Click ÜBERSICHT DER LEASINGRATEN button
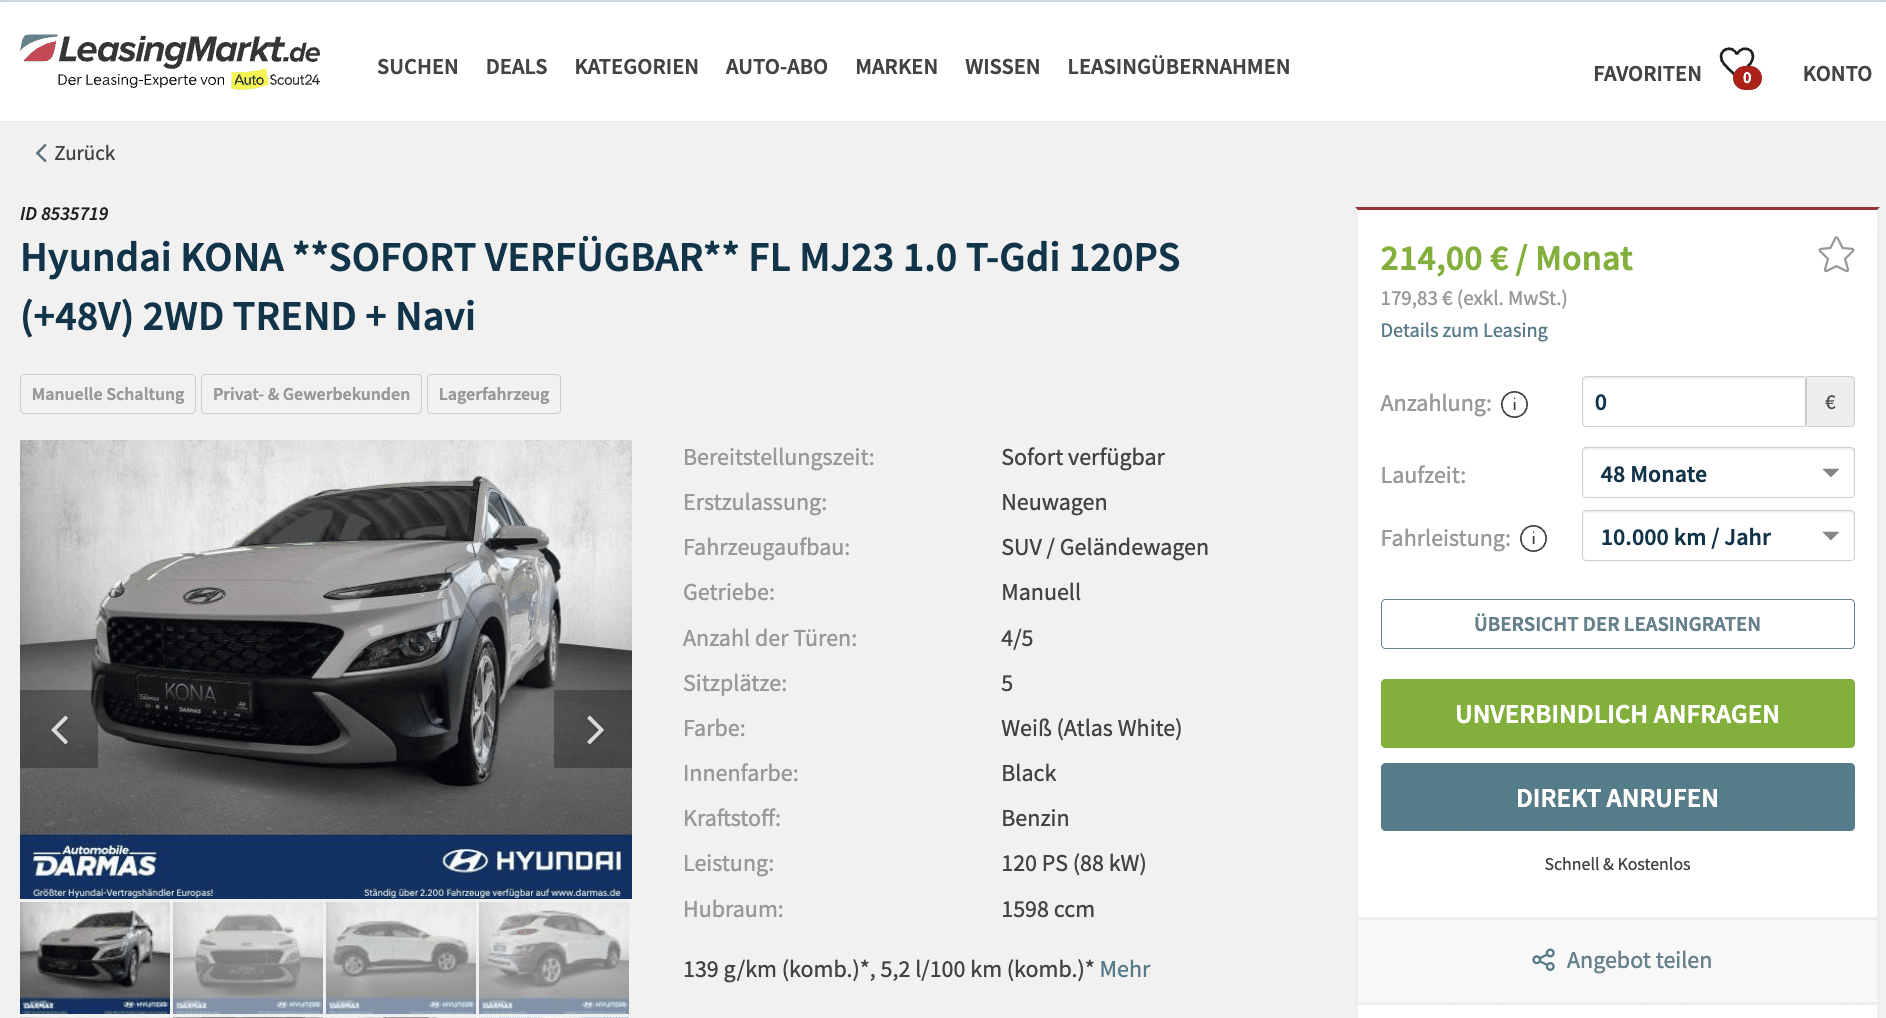Screen dimensions: 1886x1018 click(1617, 624)
